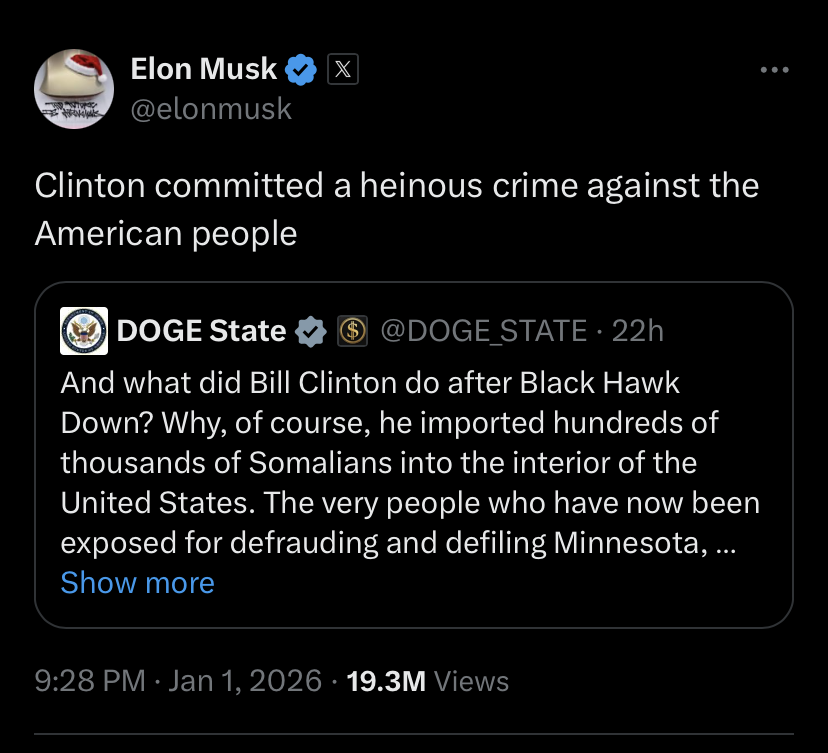
Task: Click the X affiliation badge next to name
Action: 341,69
